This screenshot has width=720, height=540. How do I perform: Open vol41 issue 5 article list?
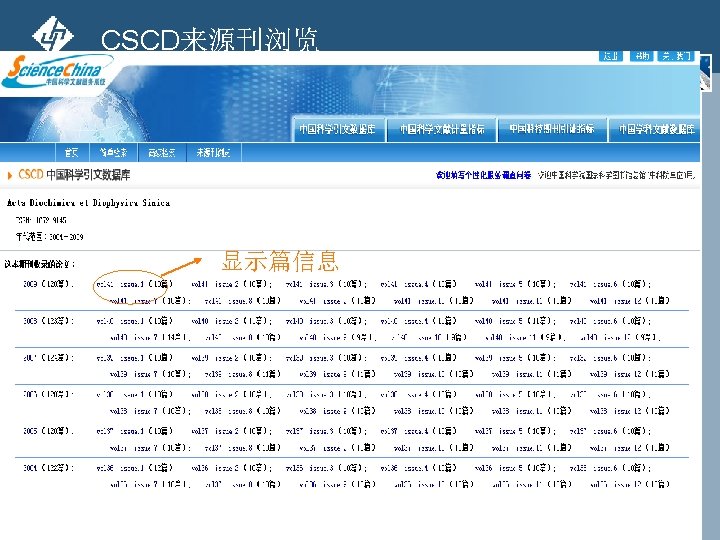tap(515, 284)
